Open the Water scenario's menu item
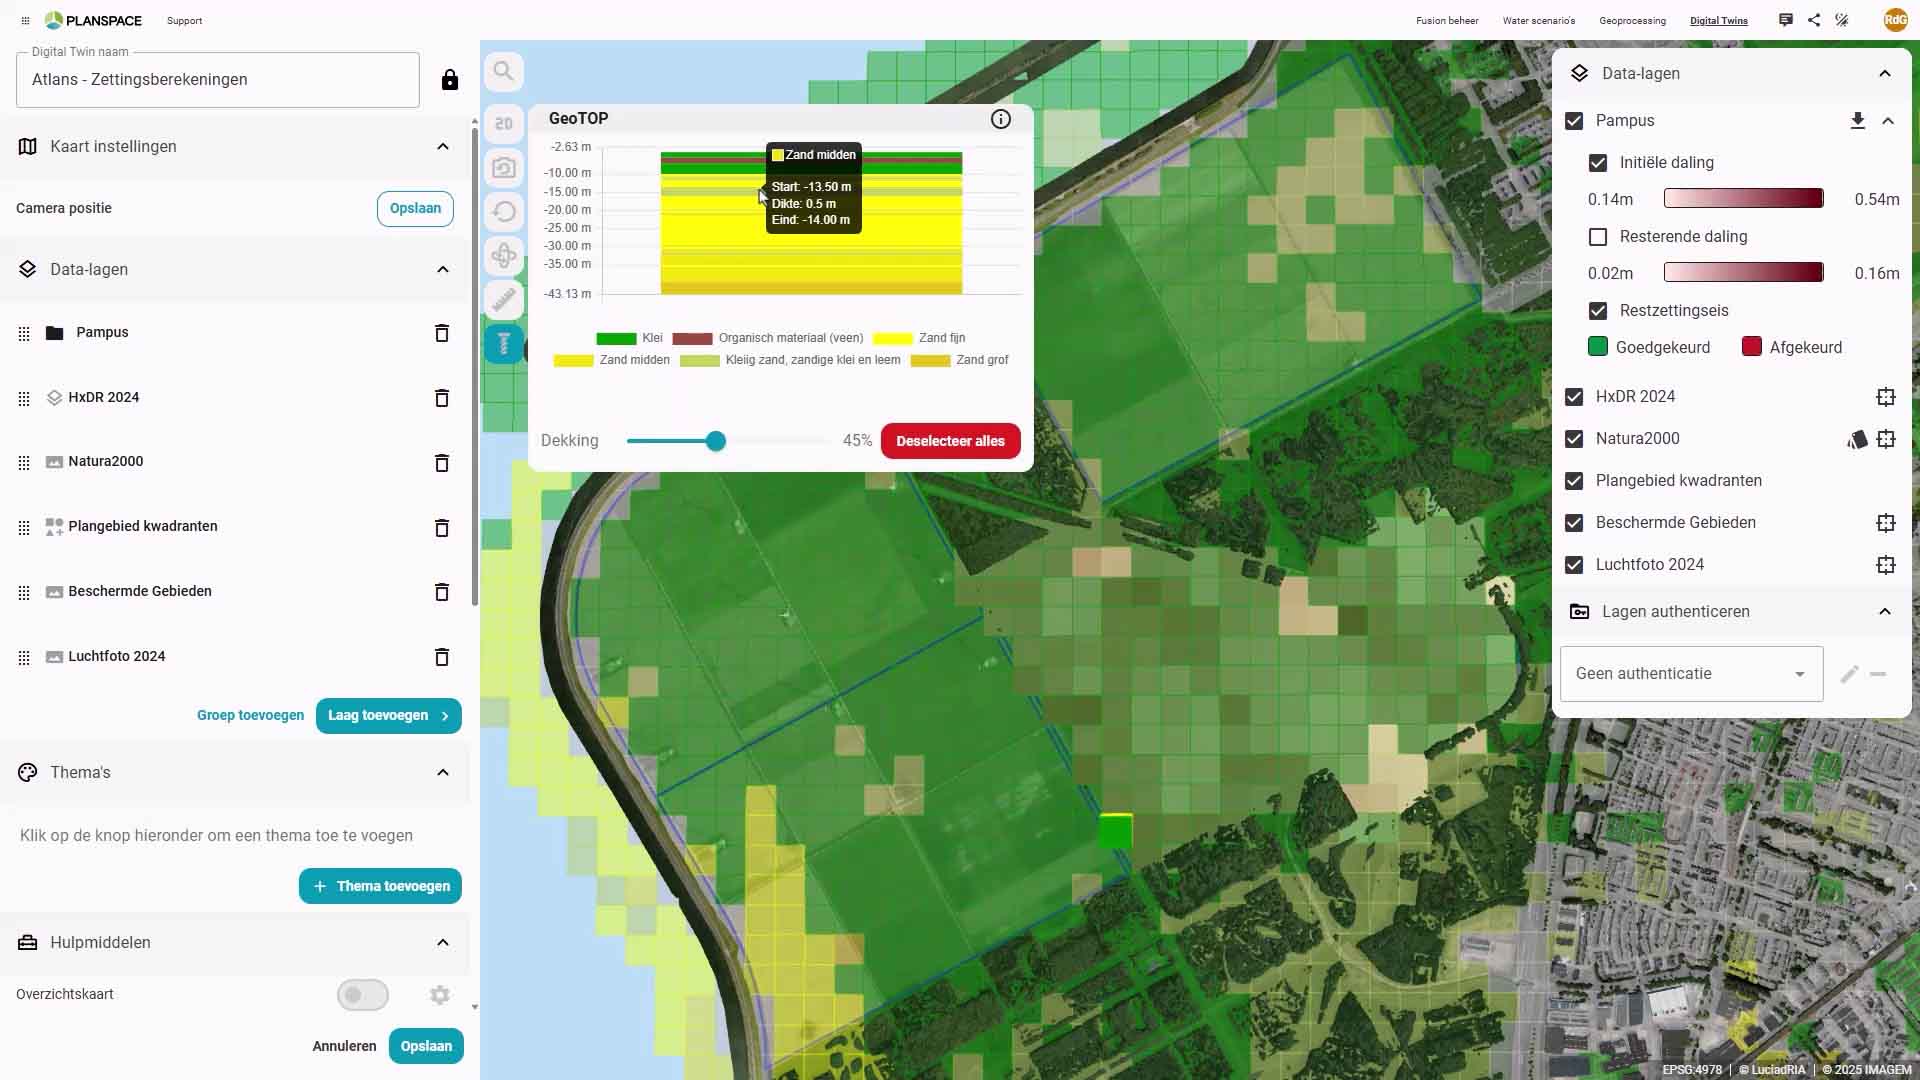 point(1538,21)
